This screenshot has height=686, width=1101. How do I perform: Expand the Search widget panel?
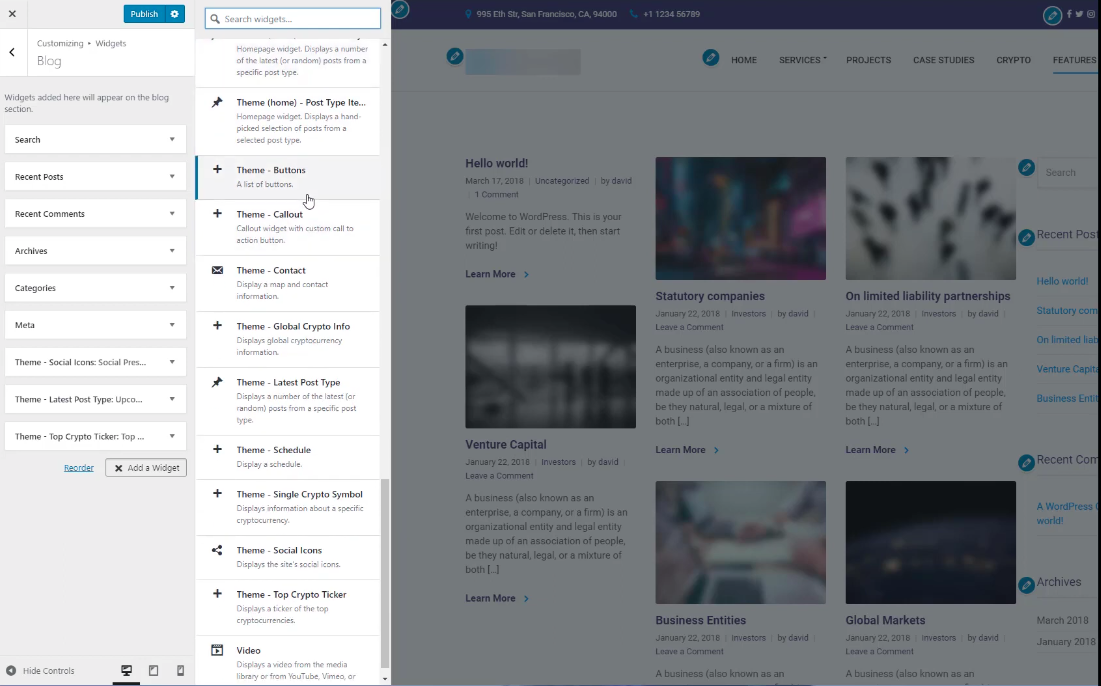tap(95, 140)
